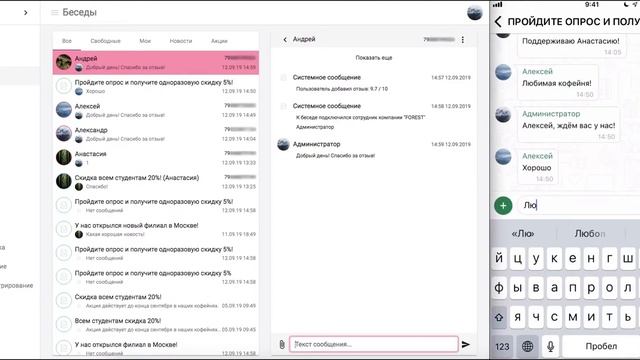
Task: Tap the Алексей sender name above Любимая кофейня!
Action: click(537, 71)
